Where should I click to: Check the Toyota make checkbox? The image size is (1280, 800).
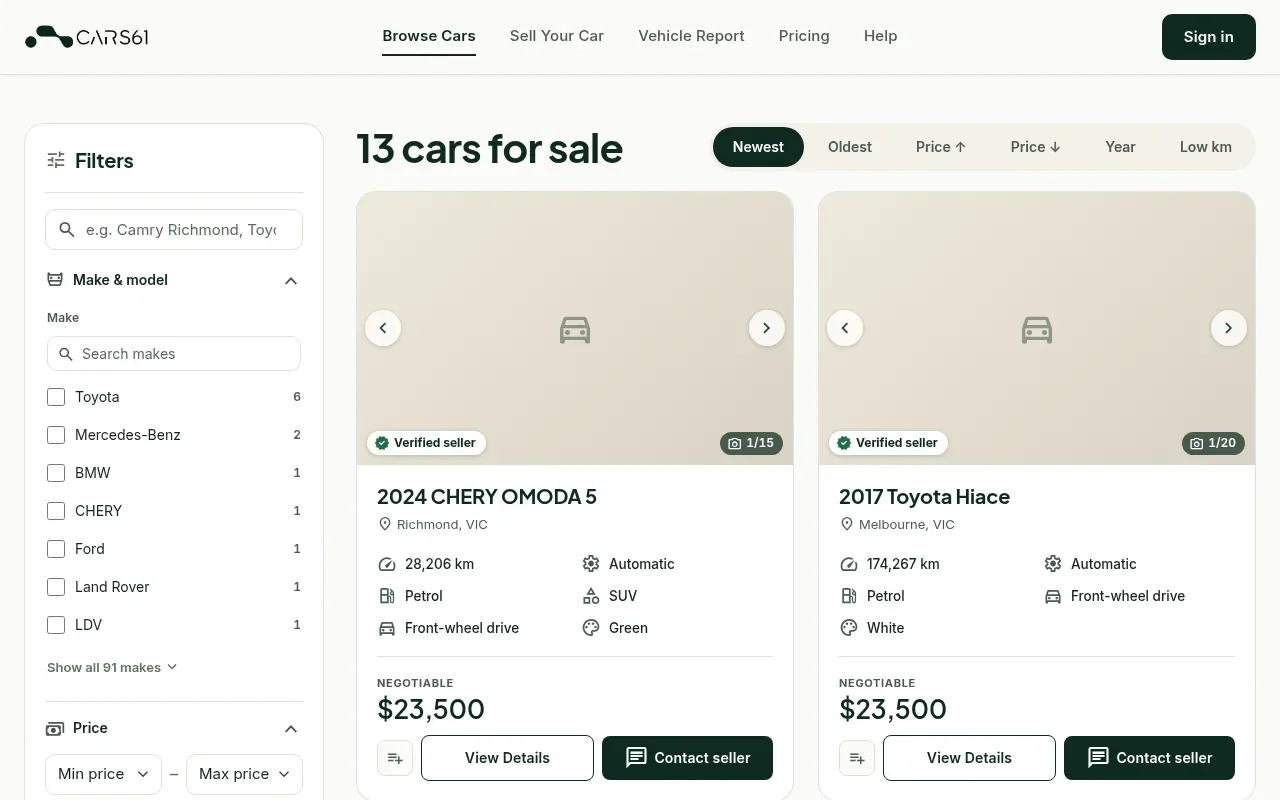point(56,397)
